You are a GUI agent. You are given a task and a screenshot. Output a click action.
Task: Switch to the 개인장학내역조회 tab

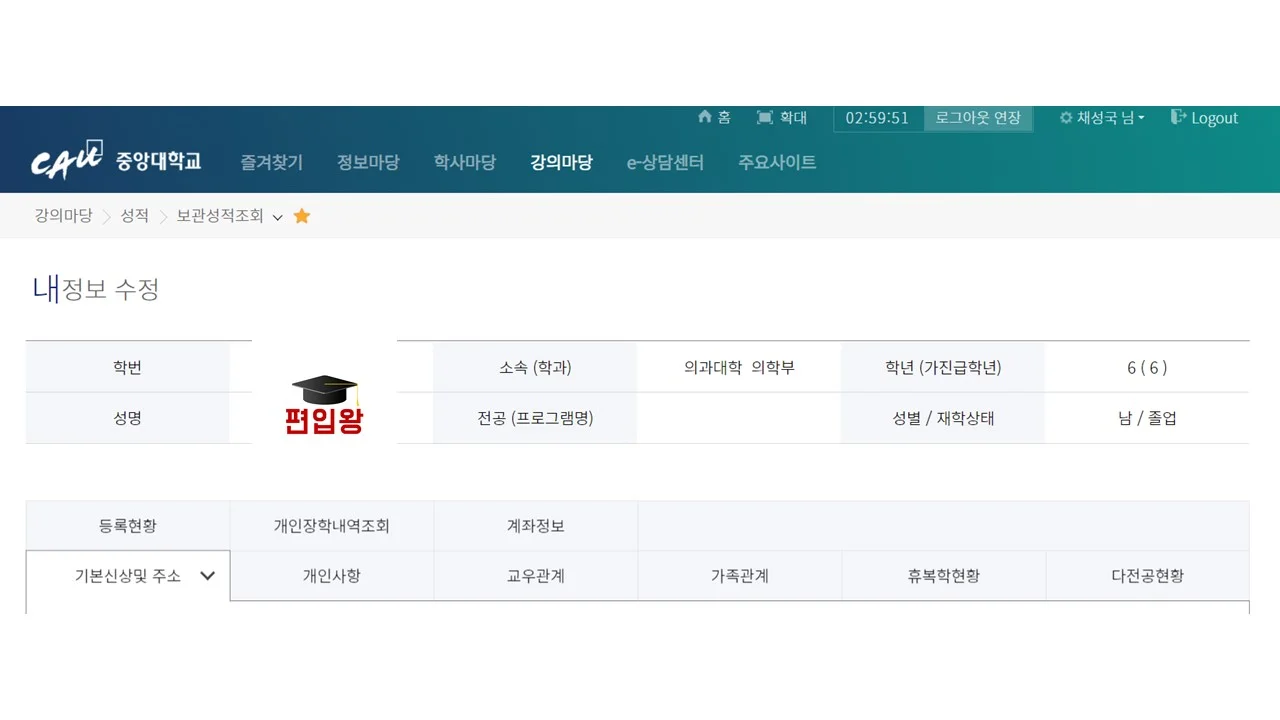[x=332, y=526]
